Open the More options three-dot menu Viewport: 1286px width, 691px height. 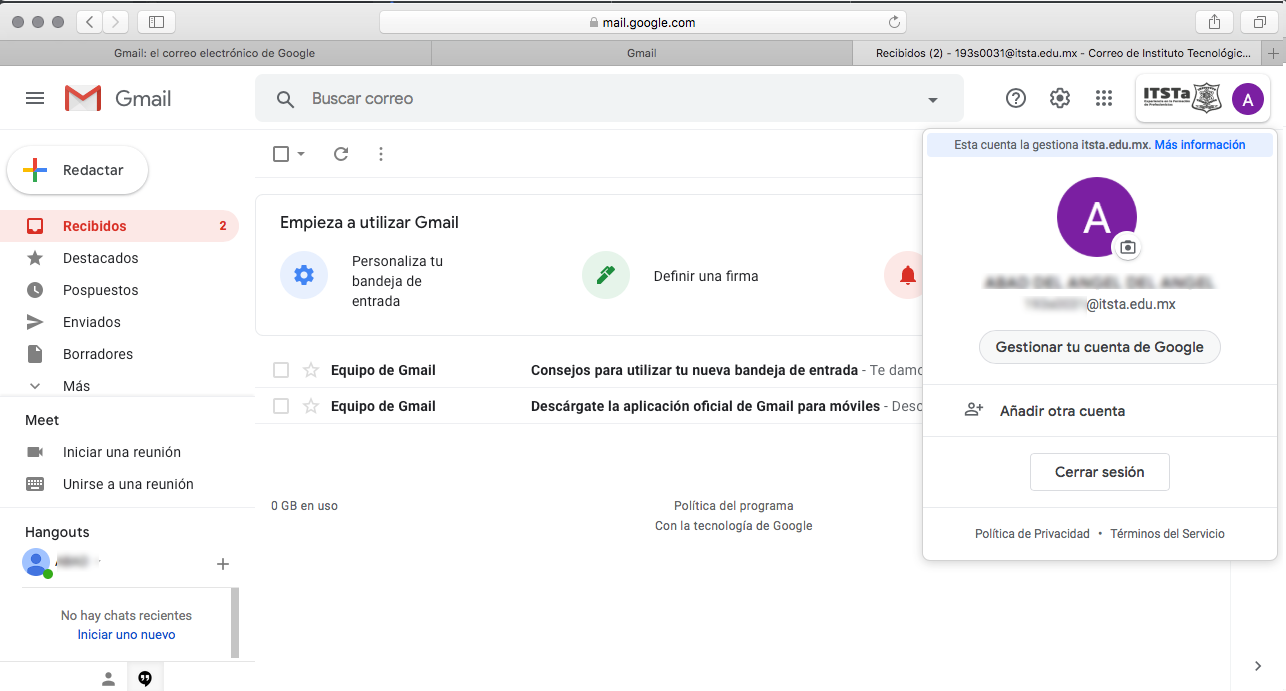click(380, 154)
